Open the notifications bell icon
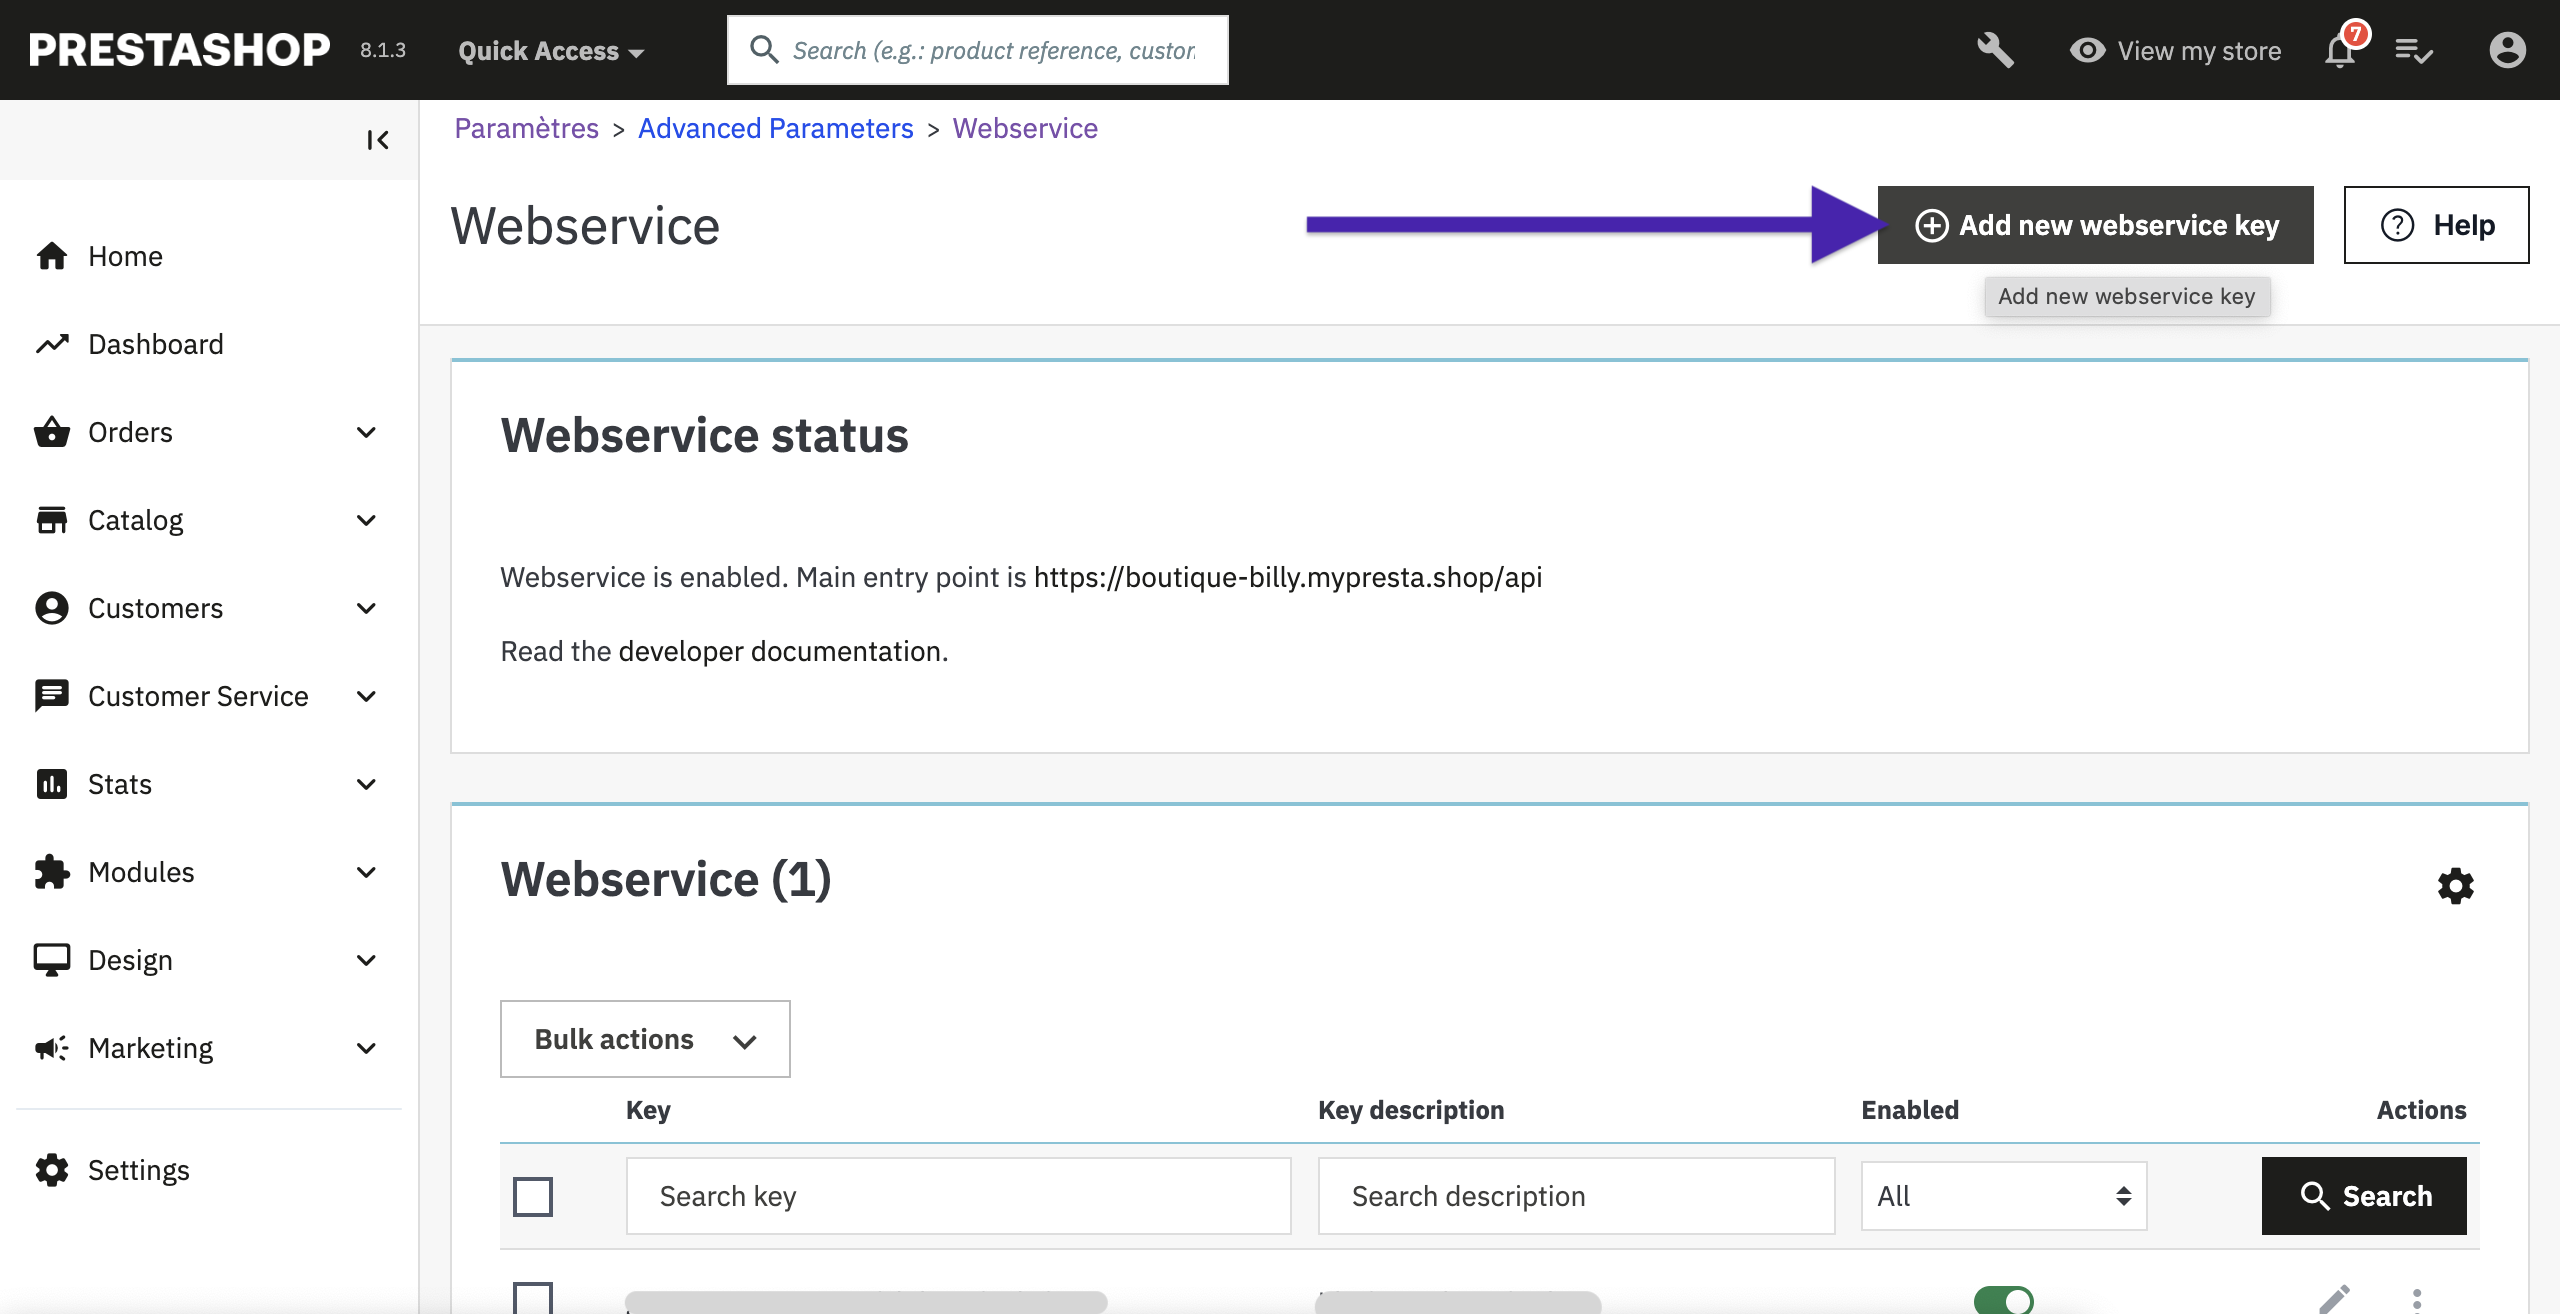The width and height of the screenshot is (2560, 1314). coord(2340,50)
